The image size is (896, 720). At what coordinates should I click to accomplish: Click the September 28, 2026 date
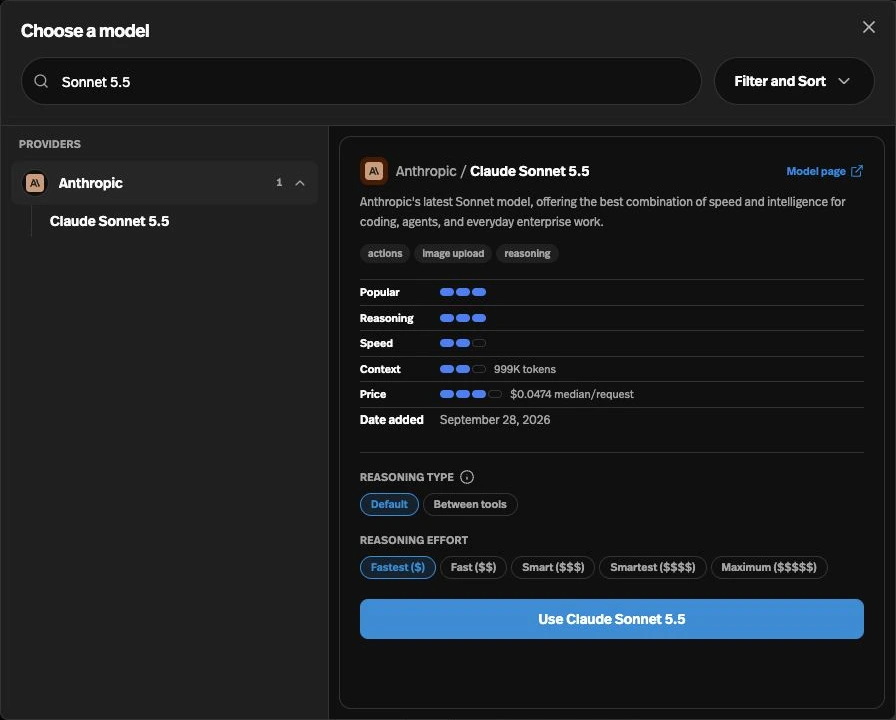click(x=495, y=420)
